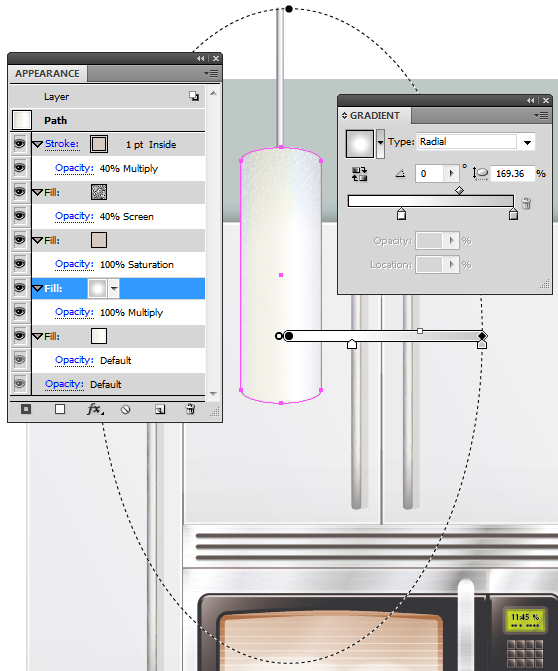Open Opacity link for 40% Screen
This screenshot has width=558, height=671.
(x=74, y=216)
